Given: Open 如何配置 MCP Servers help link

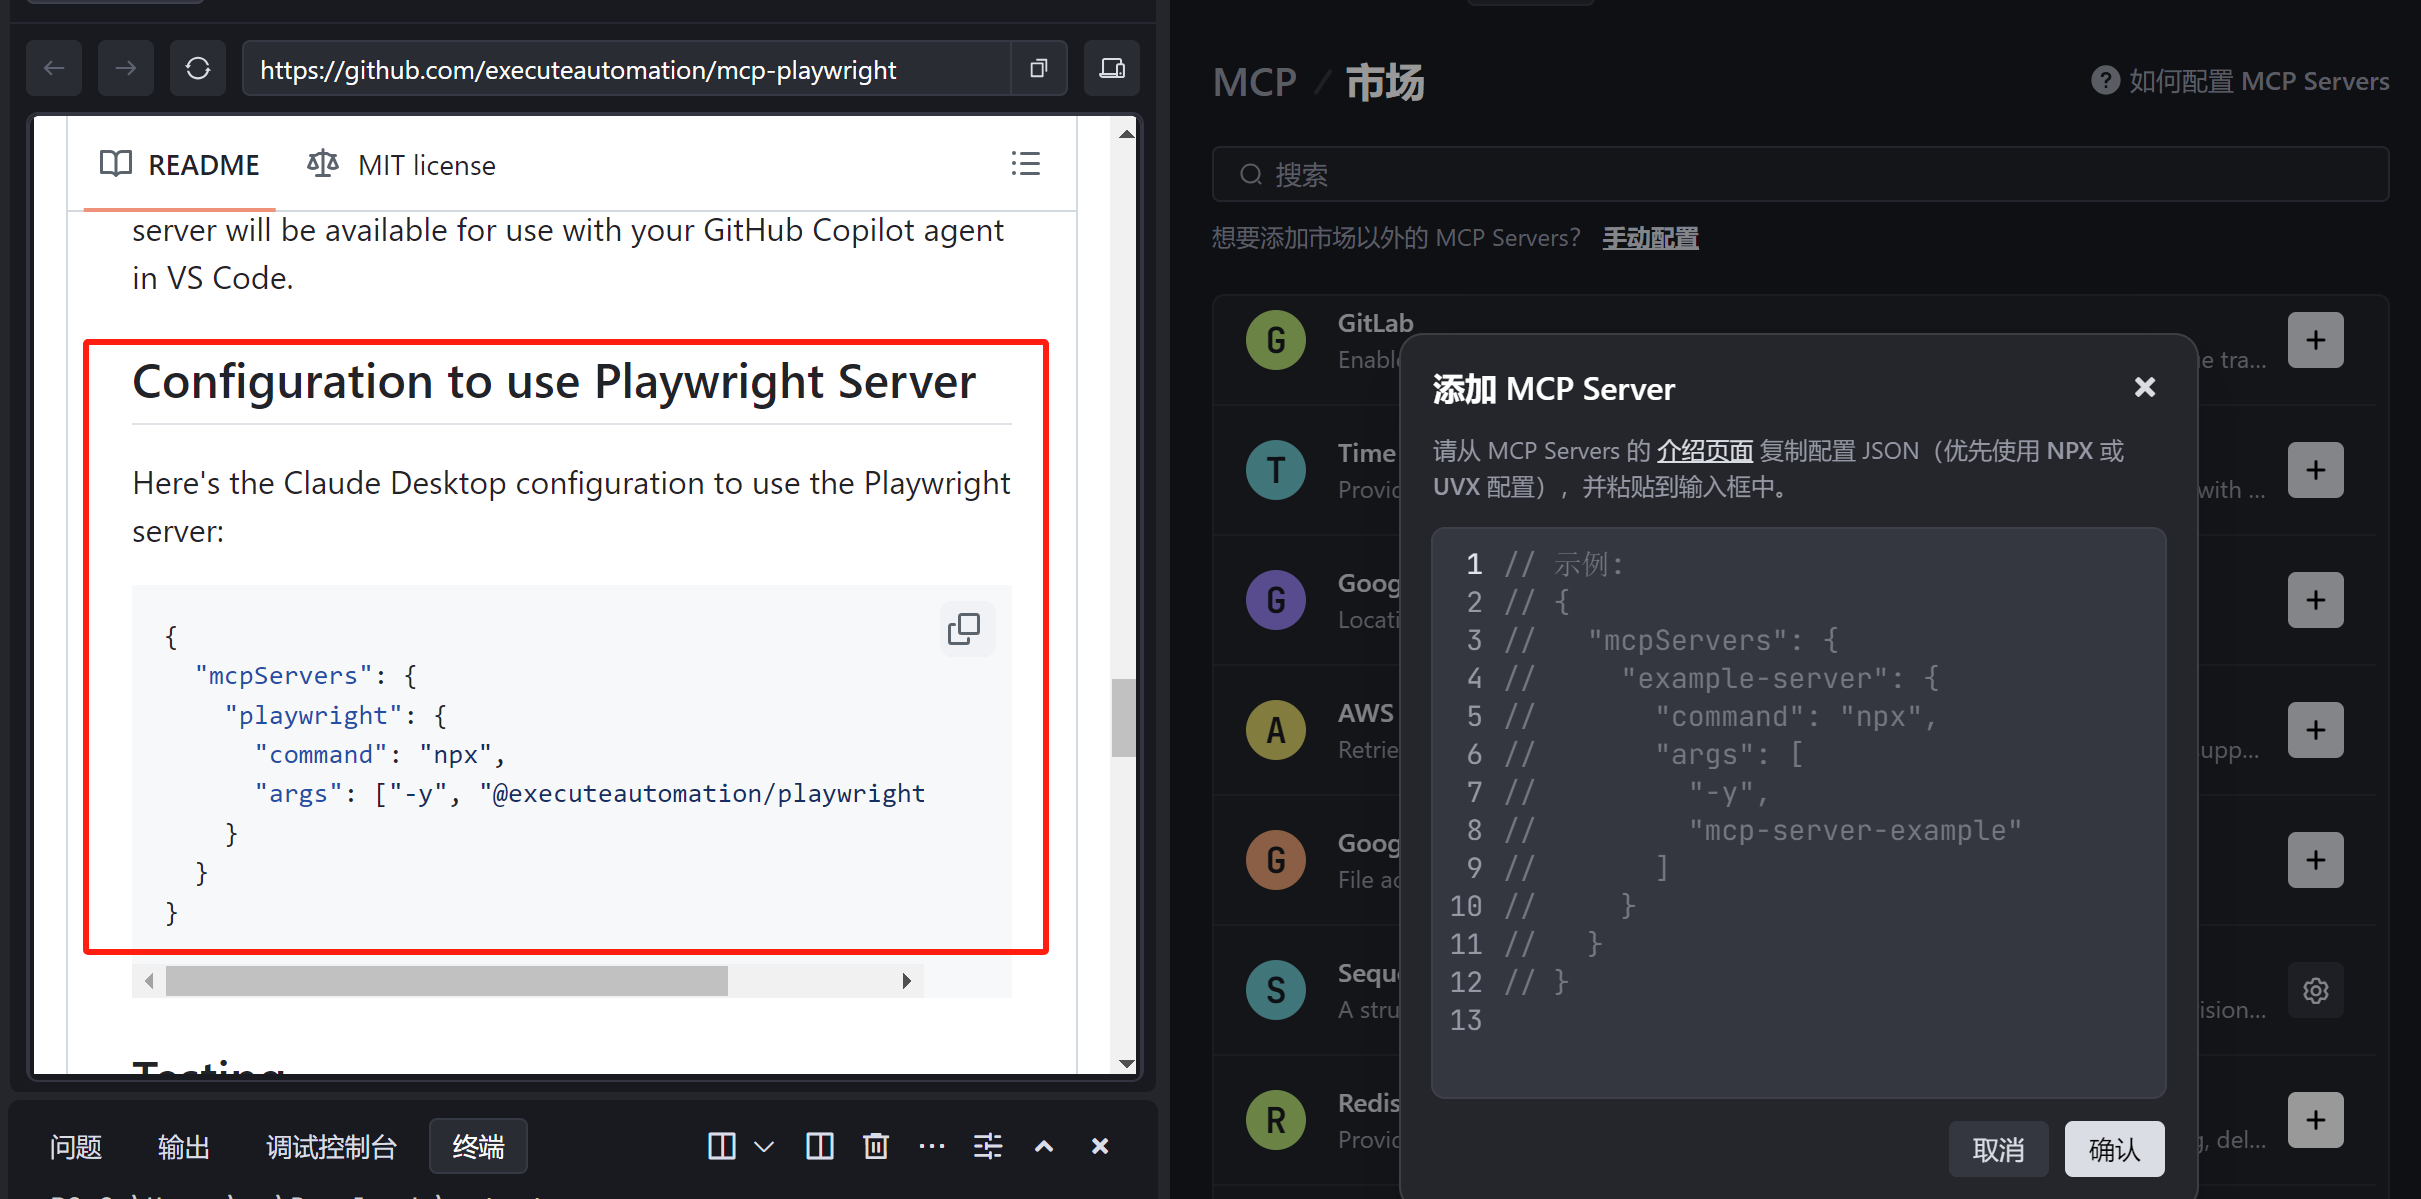Looking at the screenshot, I should tap(2259, 81).
